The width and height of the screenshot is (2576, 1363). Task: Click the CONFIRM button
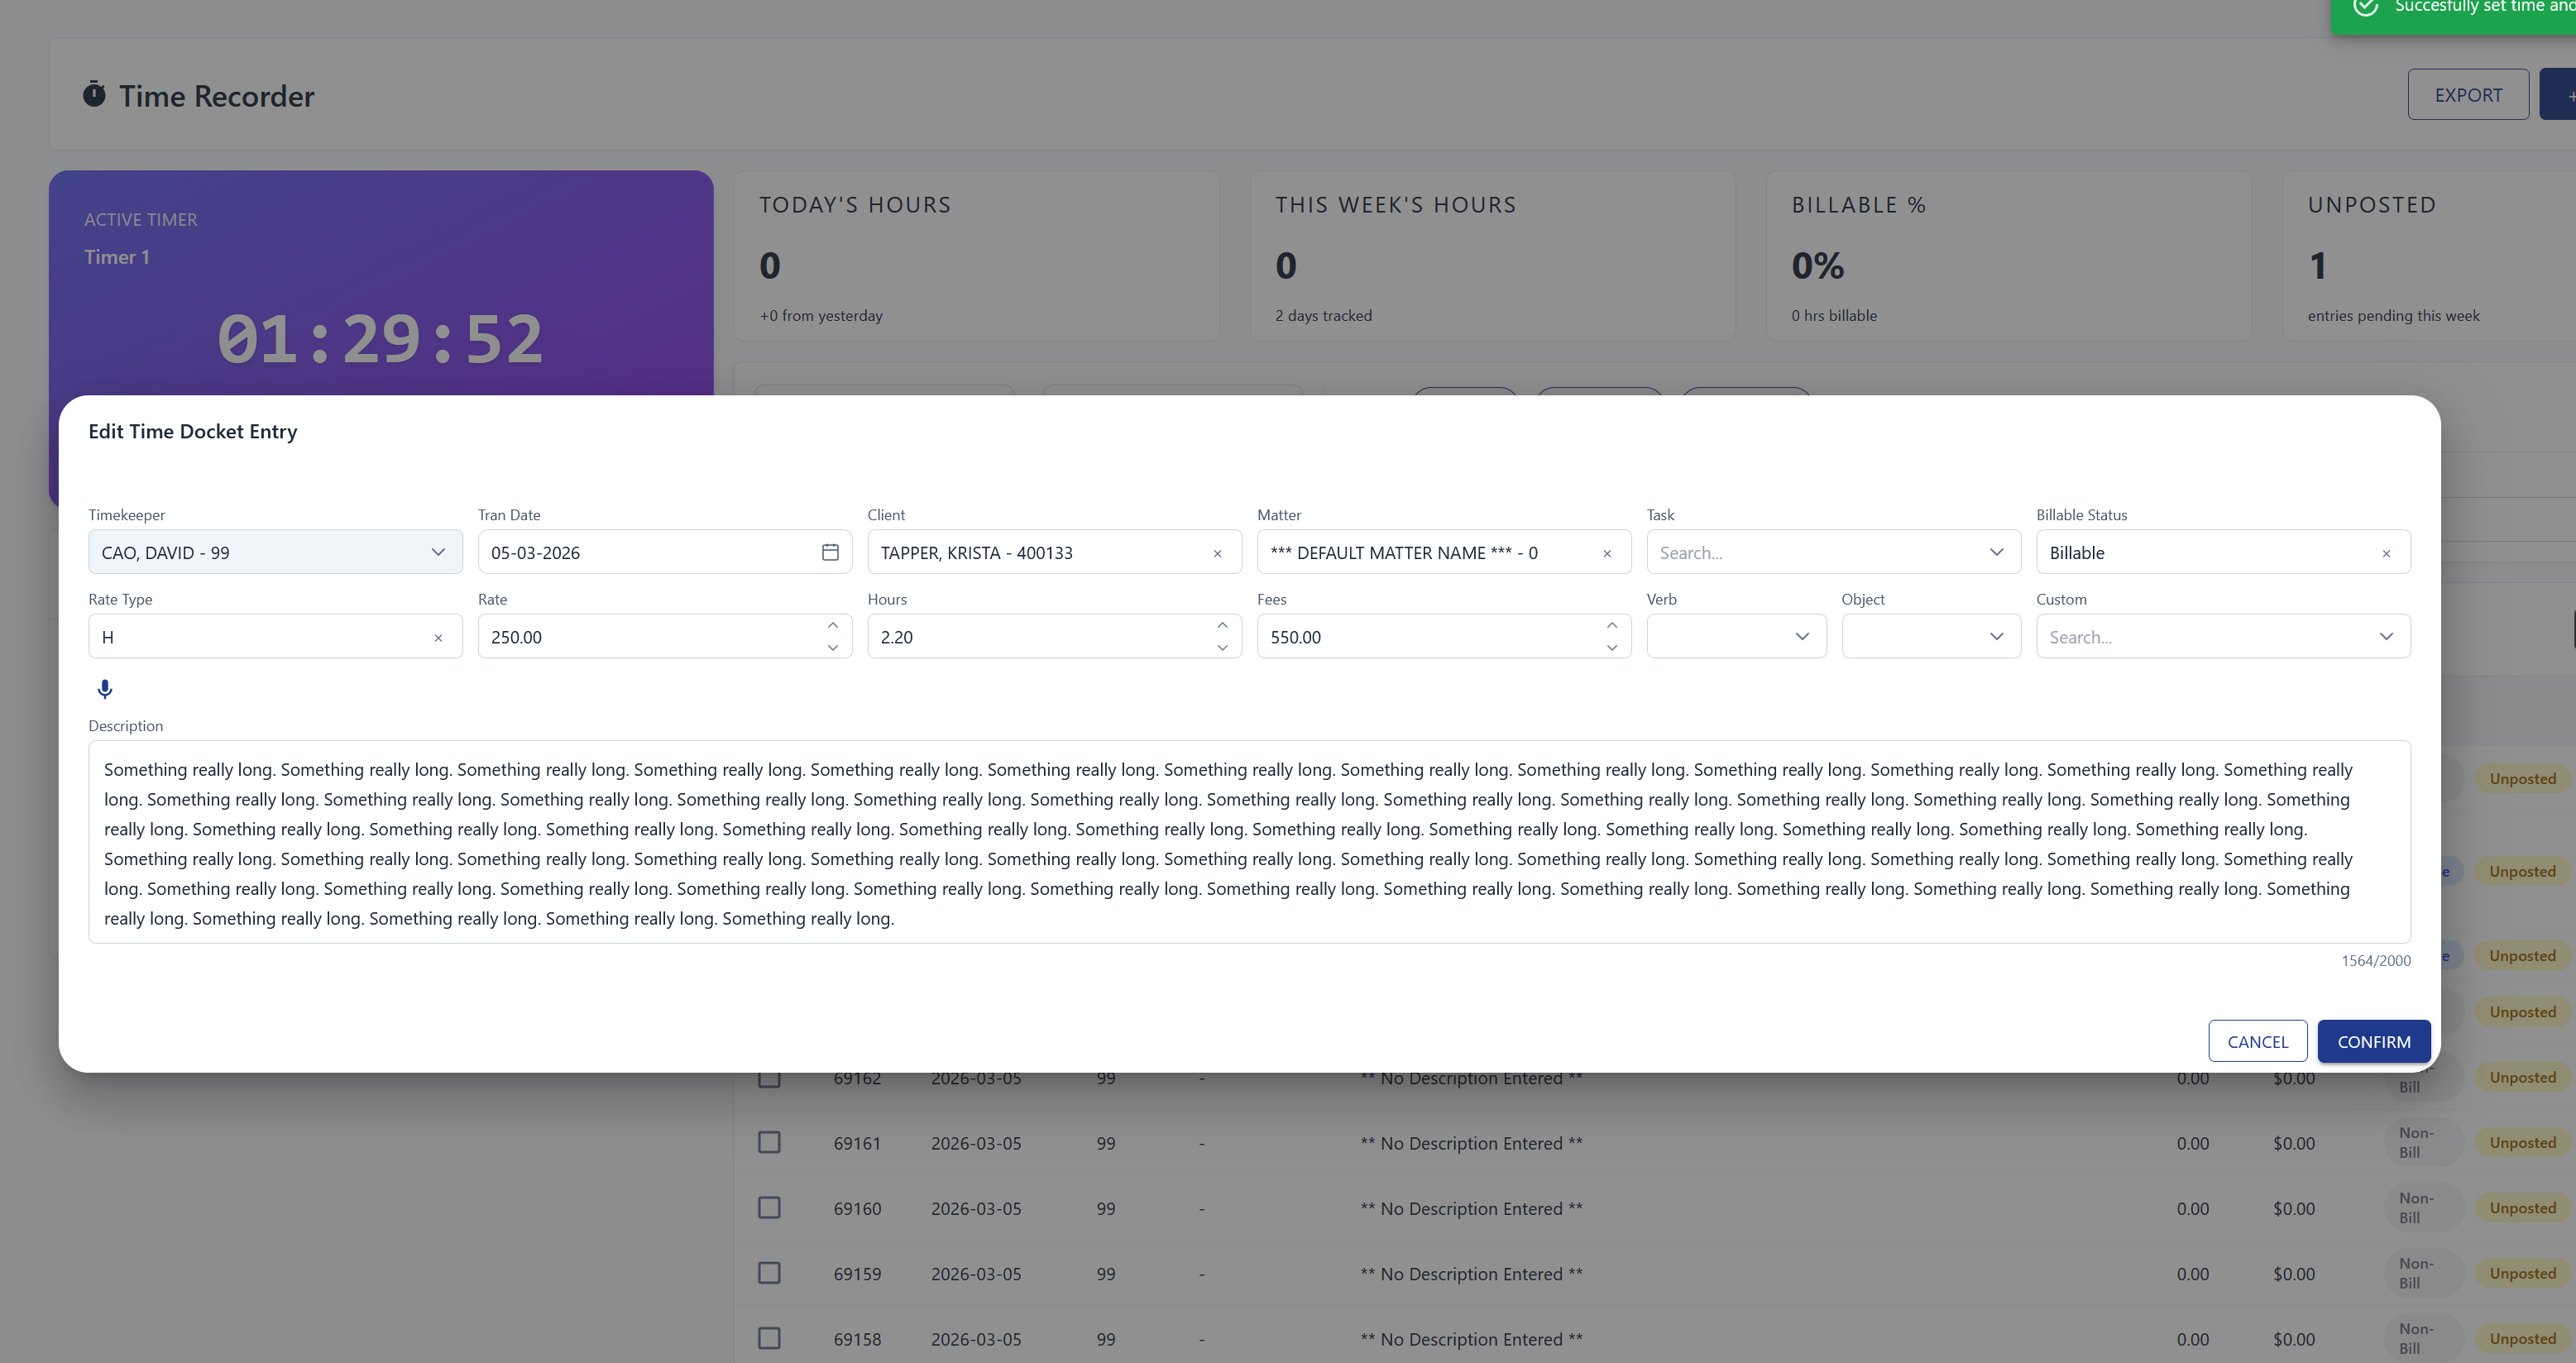pyautogui.click(x=2373, y=1040)
